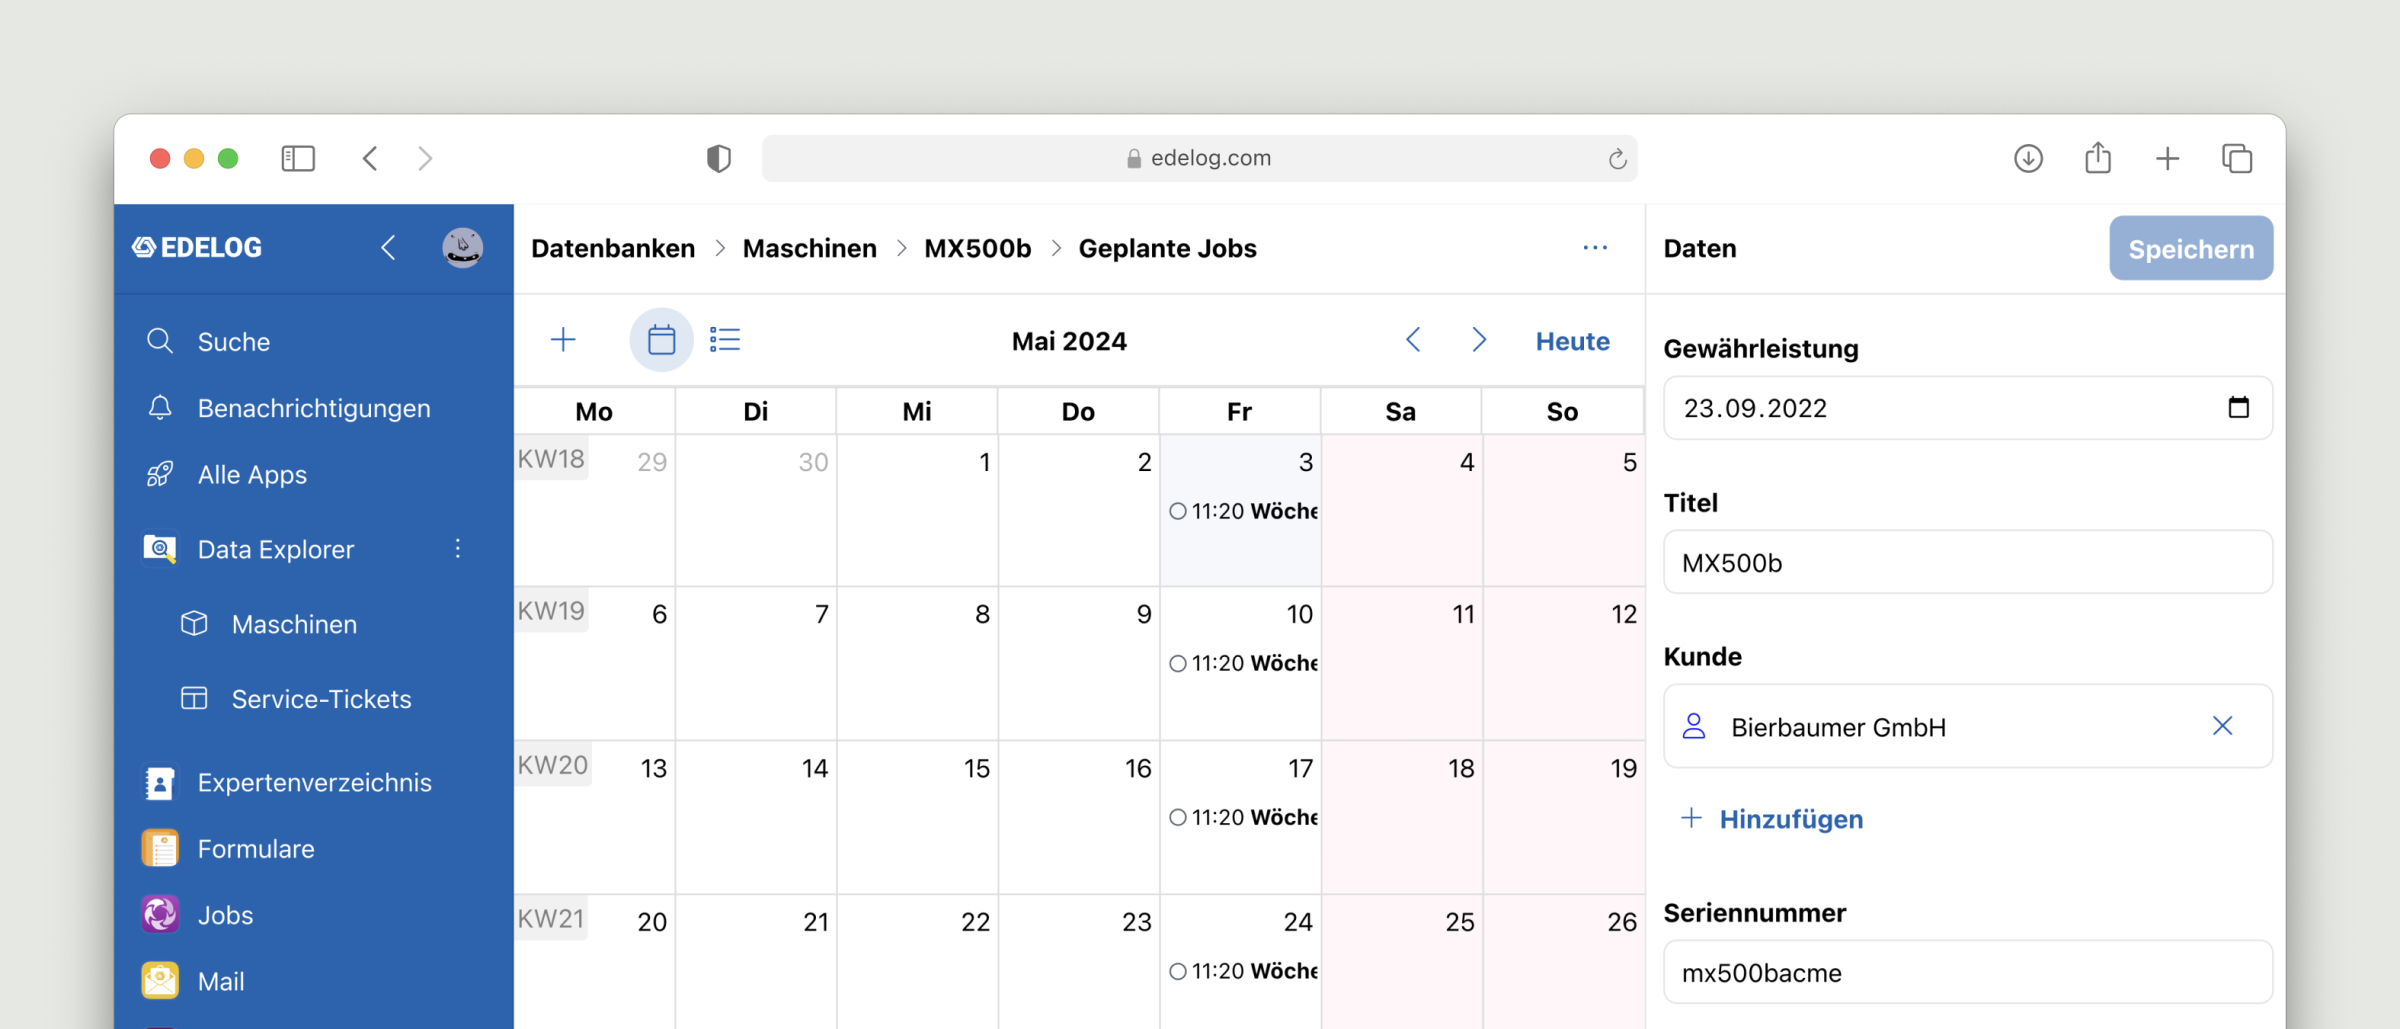Open Expertenverzeichnis app
Viewport: 2400px width, 1029px height.
coord(314,782)
